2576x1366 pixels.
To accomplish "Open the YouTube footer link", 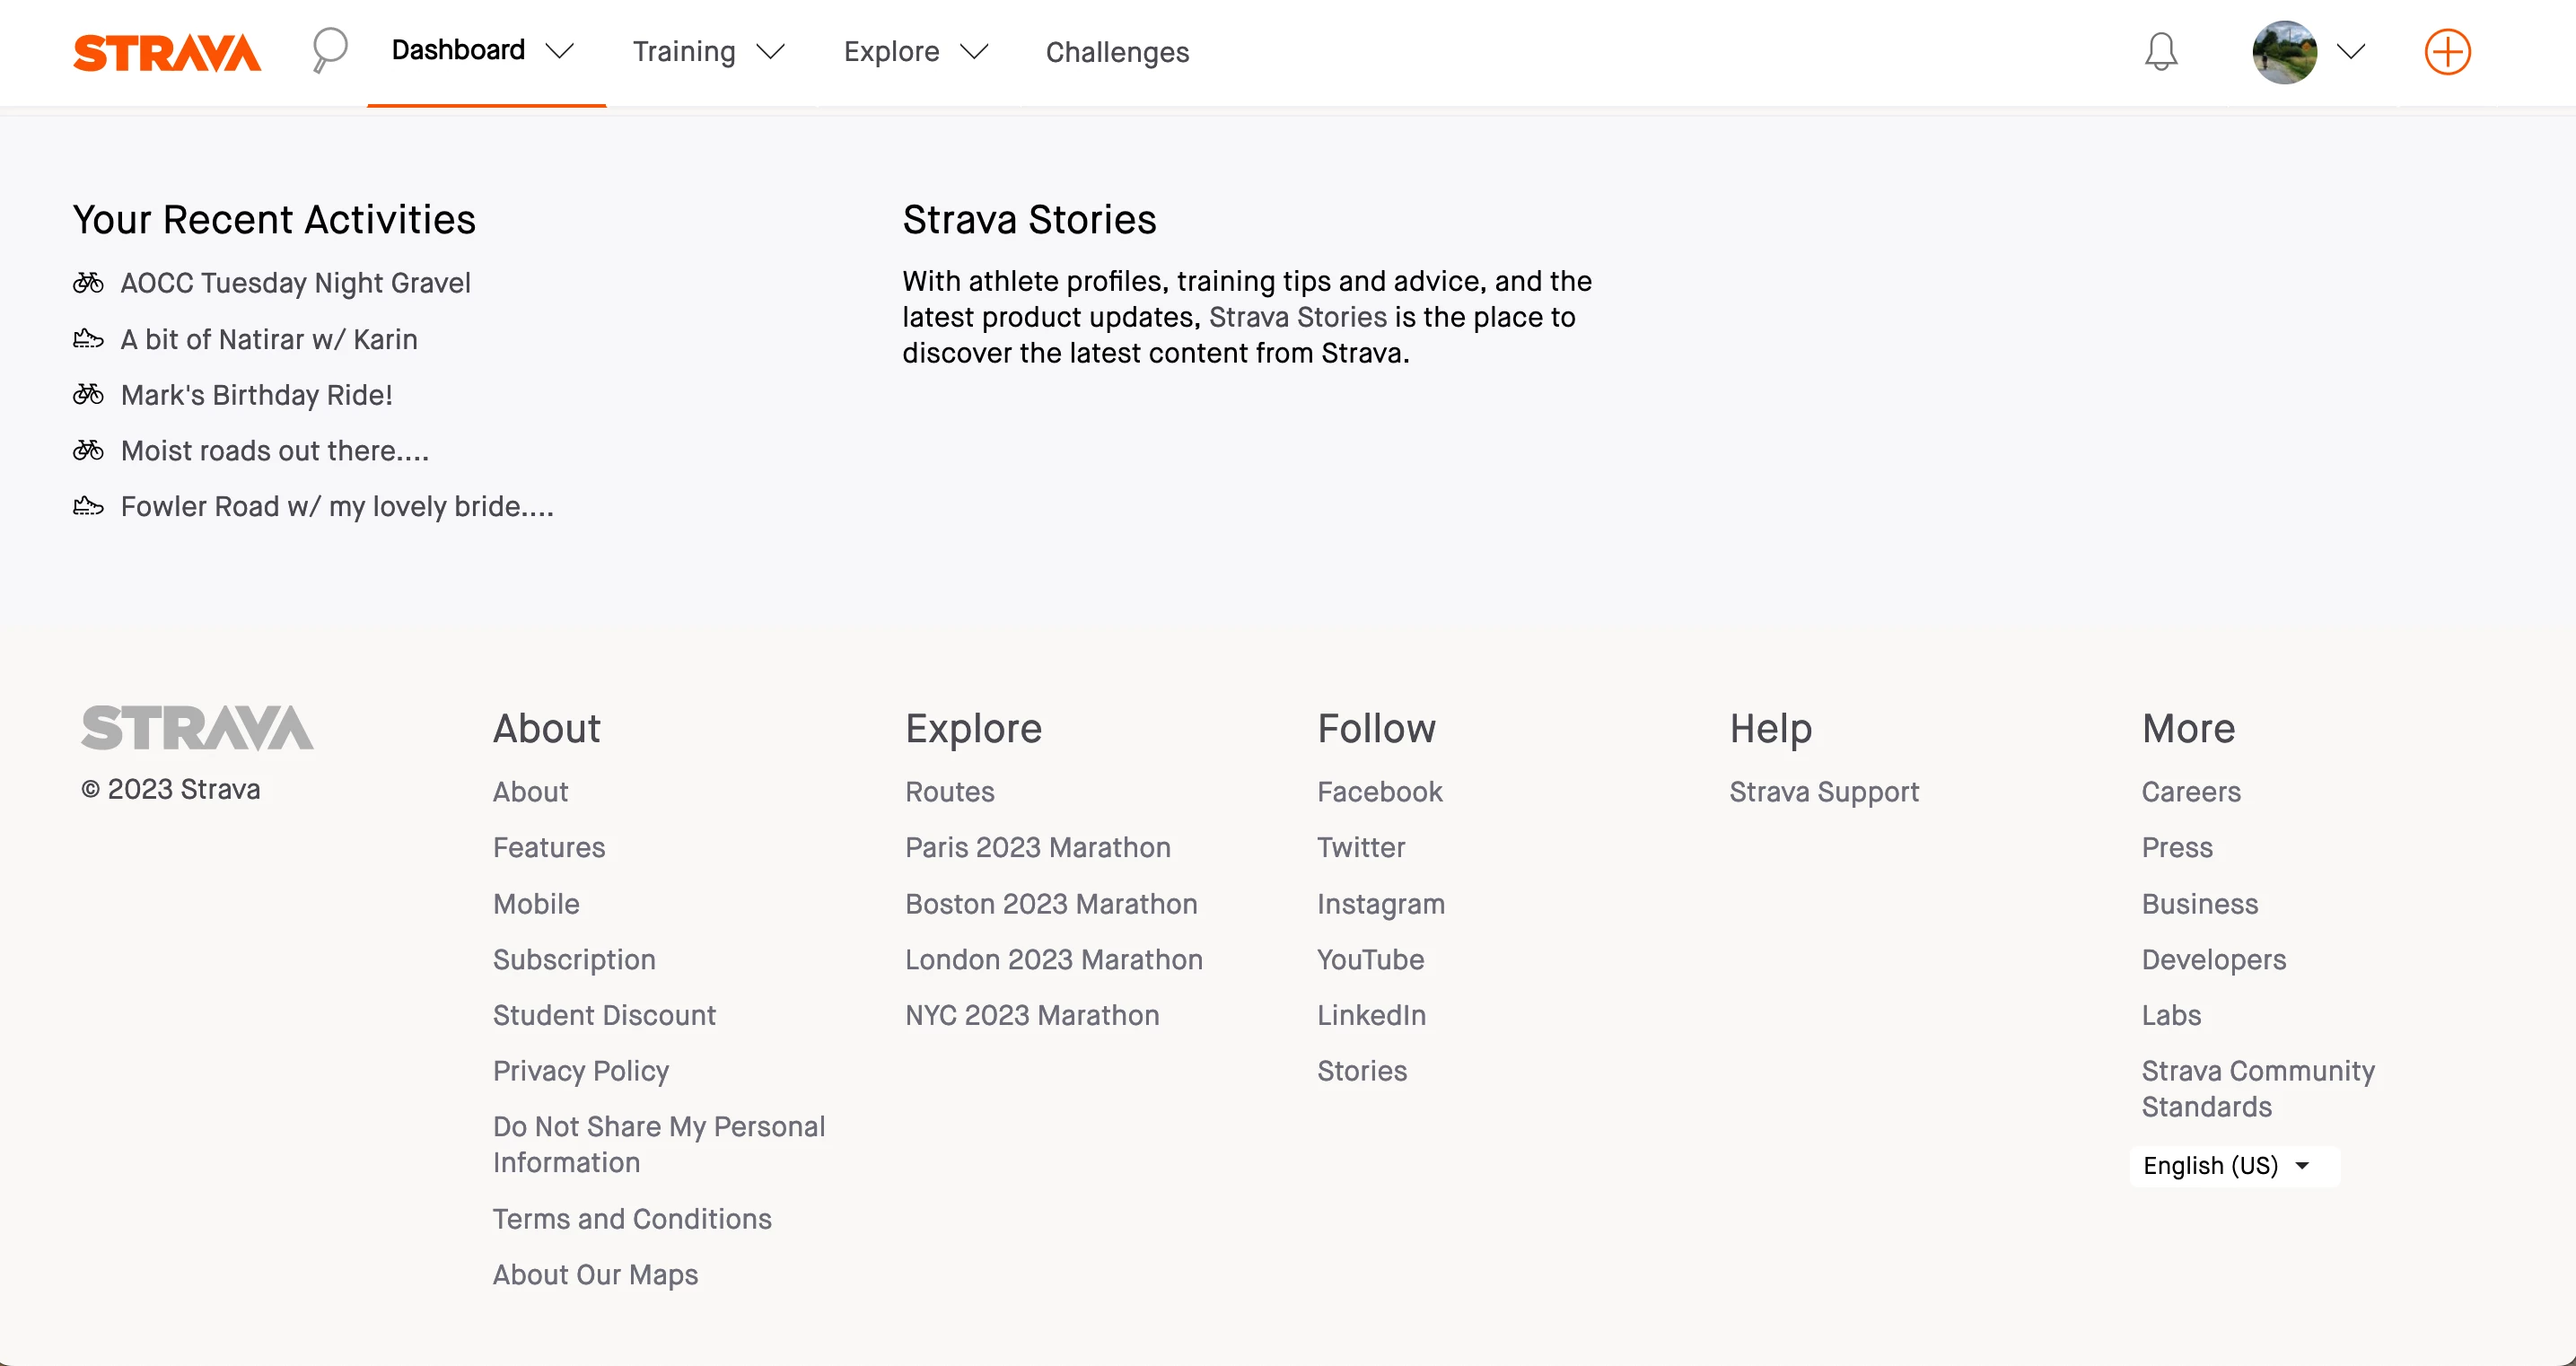I will tap(1370, 960).
